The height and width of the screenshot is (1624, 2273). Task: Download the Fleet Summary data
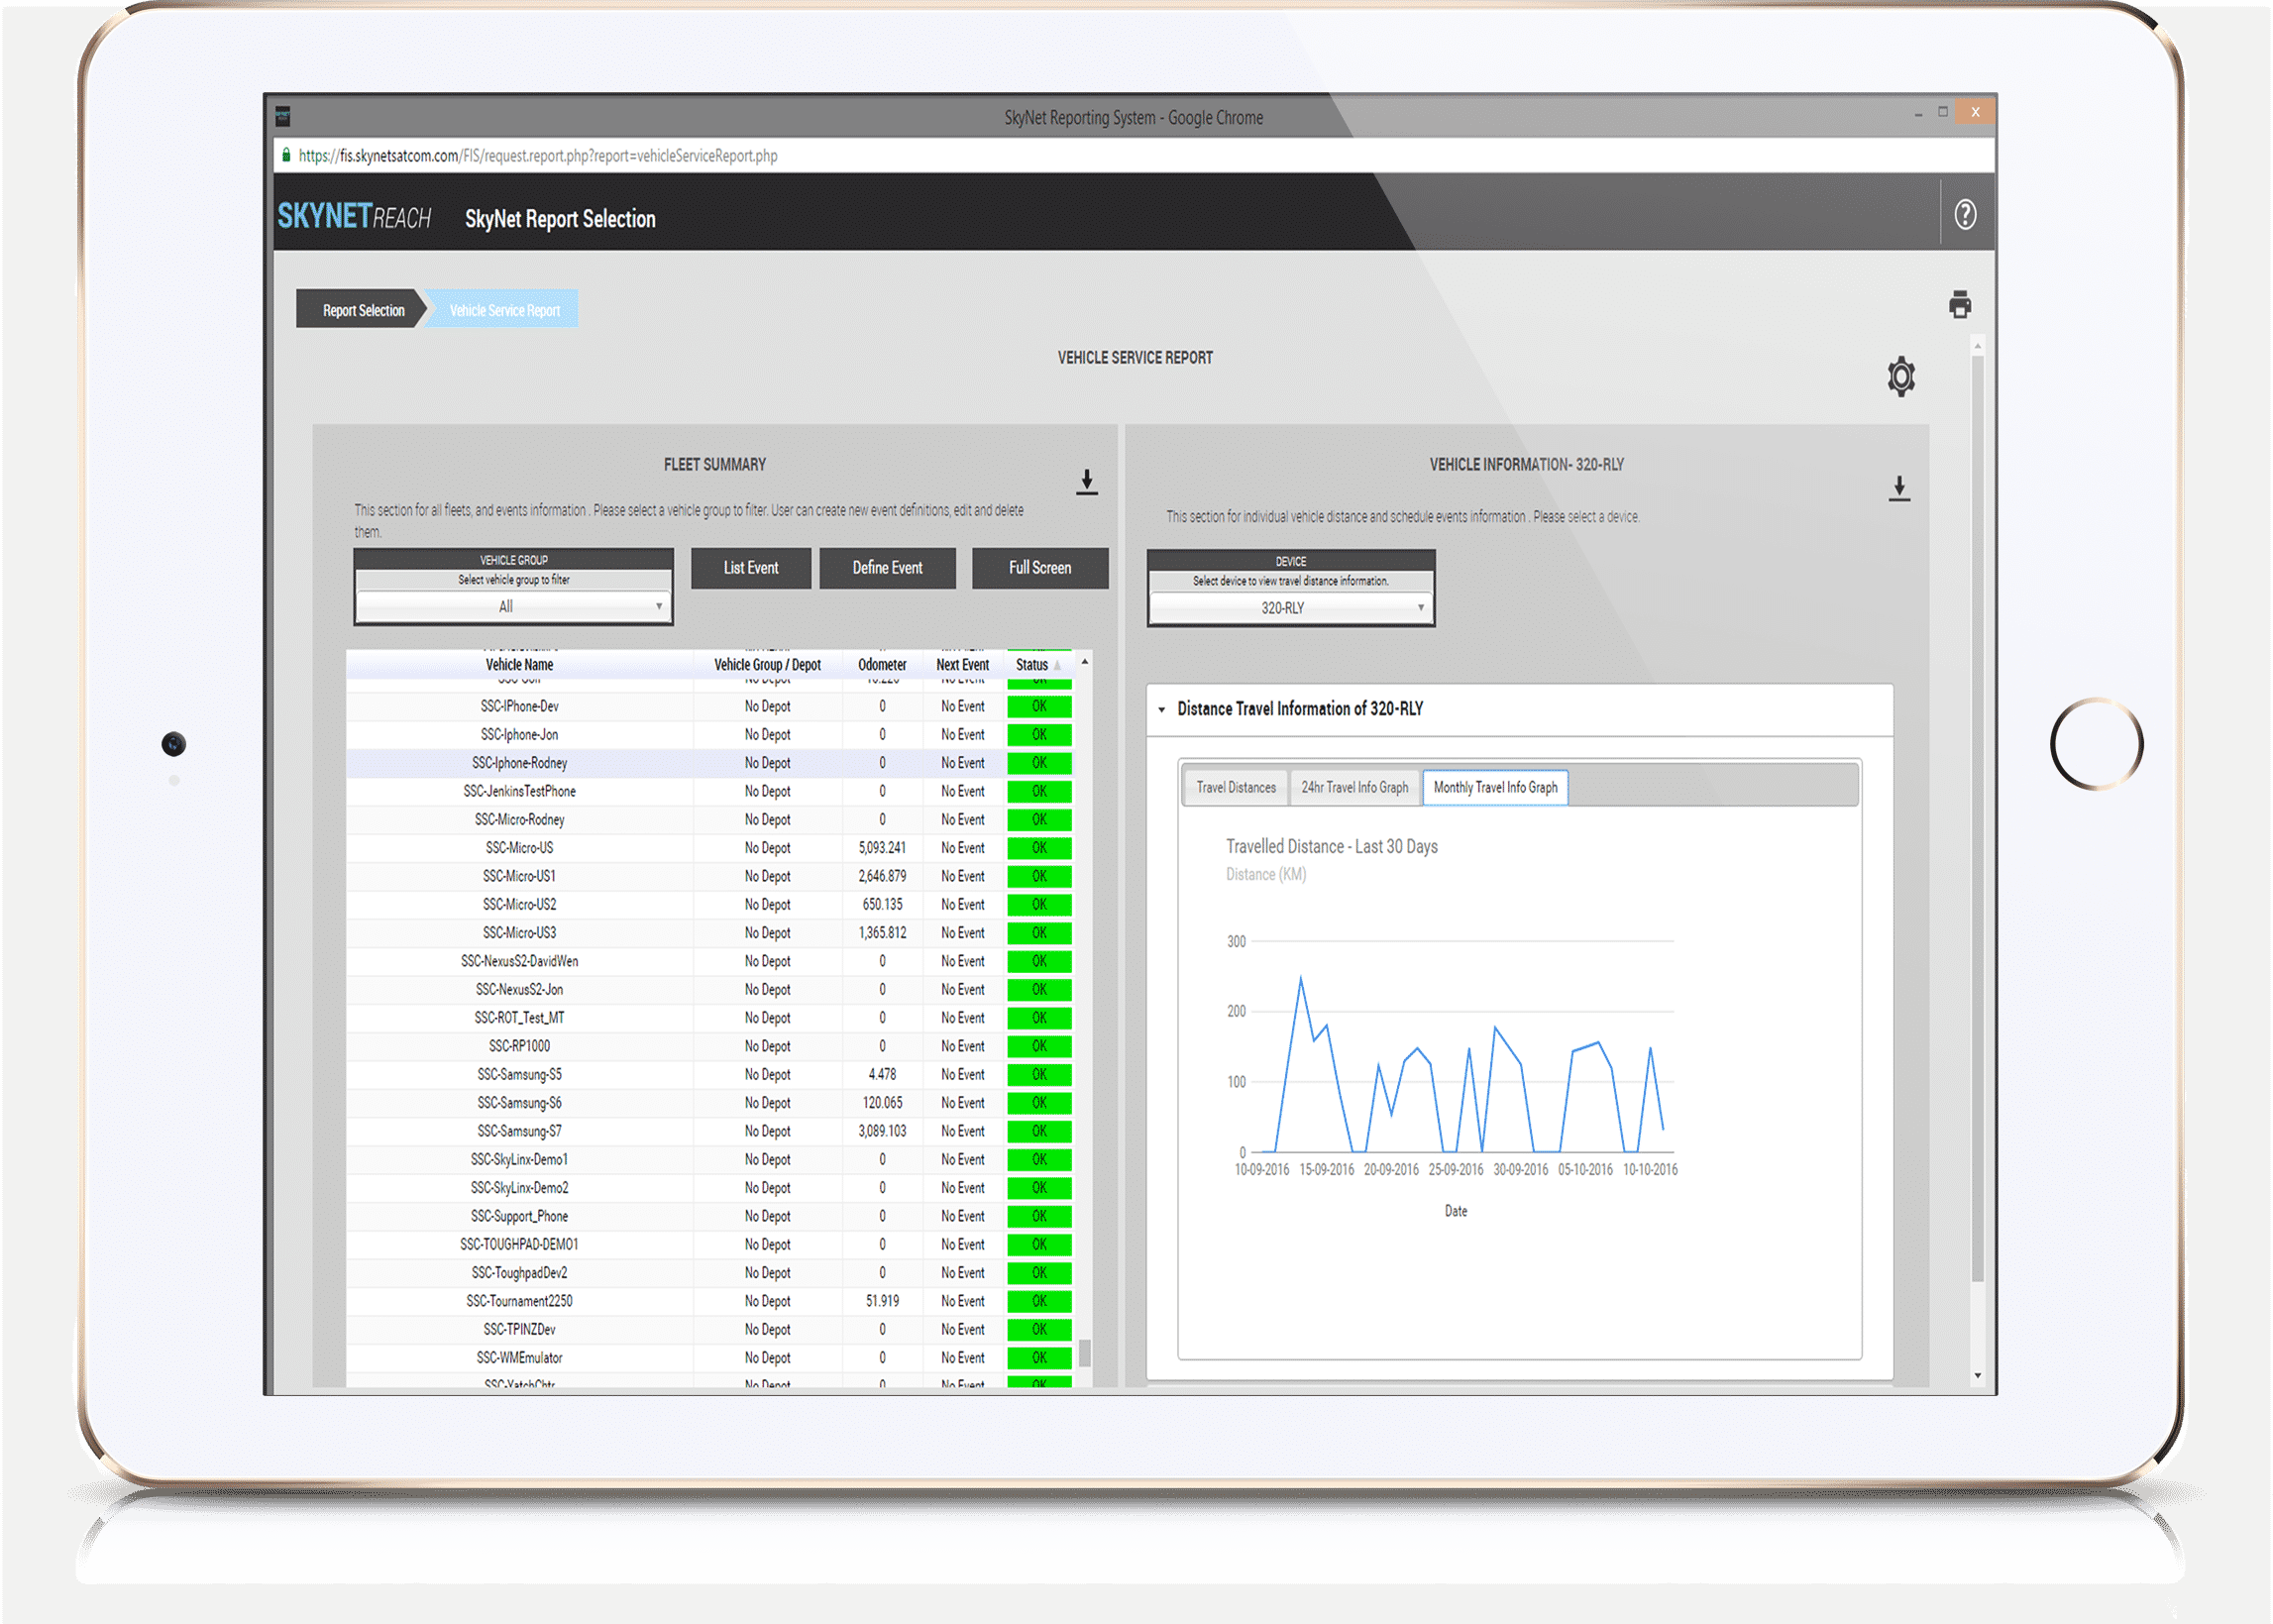pyautogui.click(x=1086, y=482)
